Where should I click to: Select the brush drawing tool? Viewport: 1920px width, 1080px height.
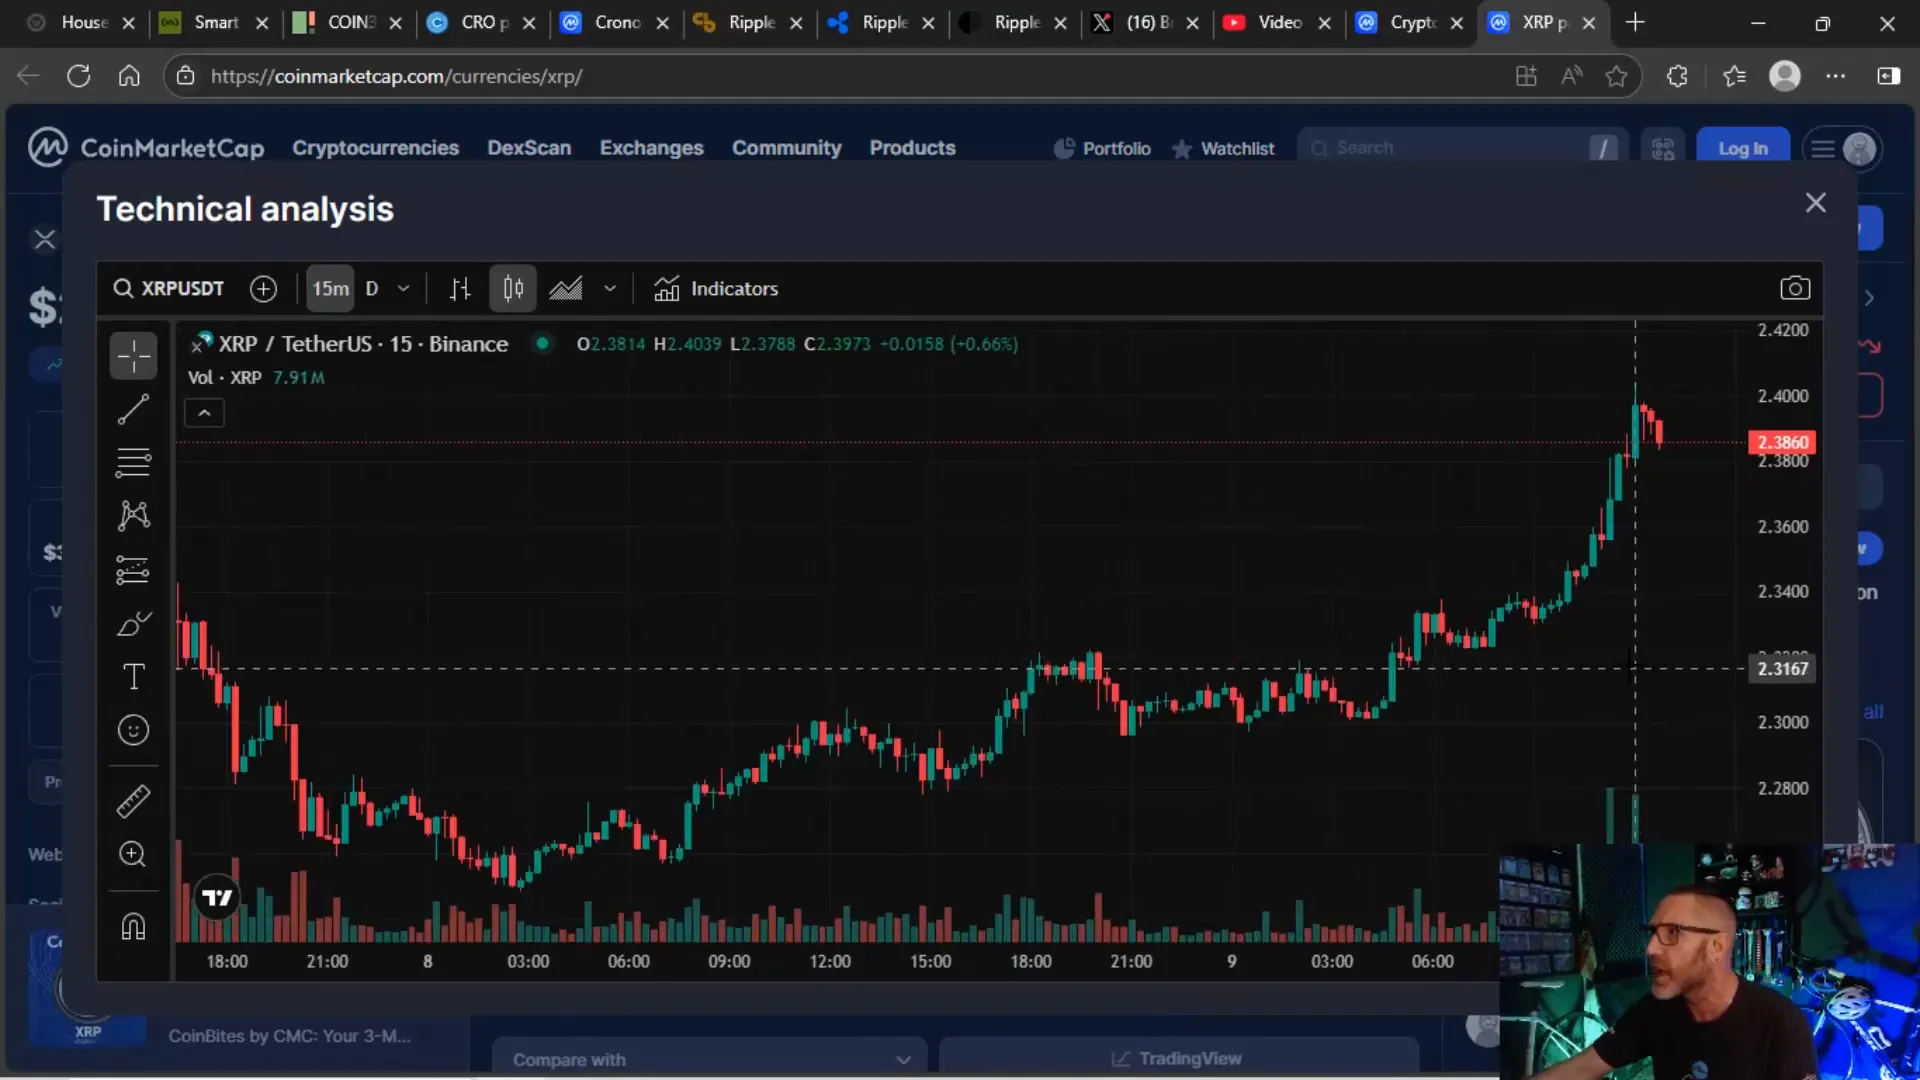133,624
